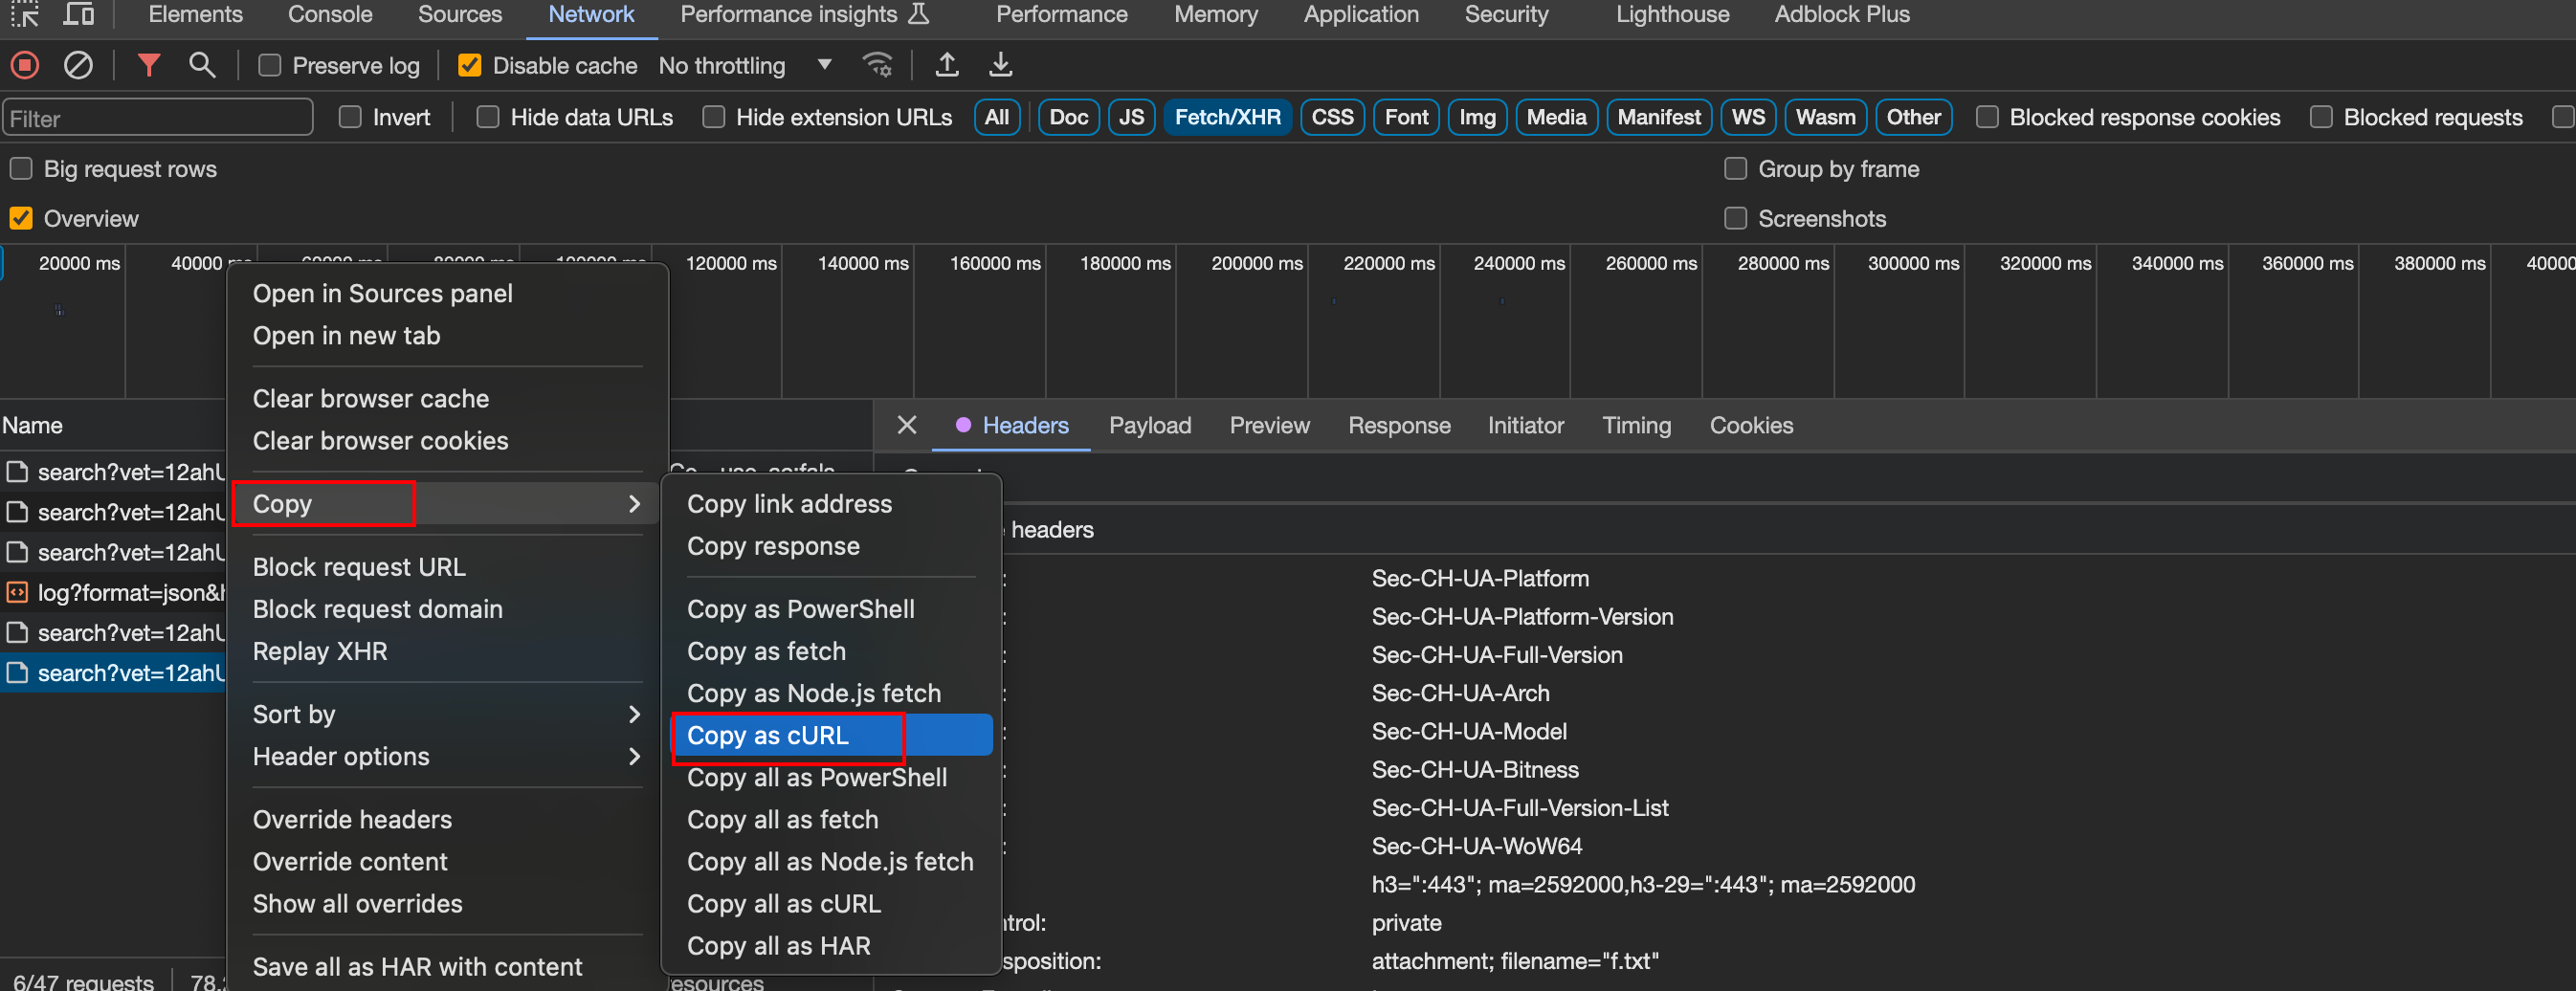Filter by WS type
This screenshot has width=2576, height=991.
pyautogui.click(x=1748, y=117)
